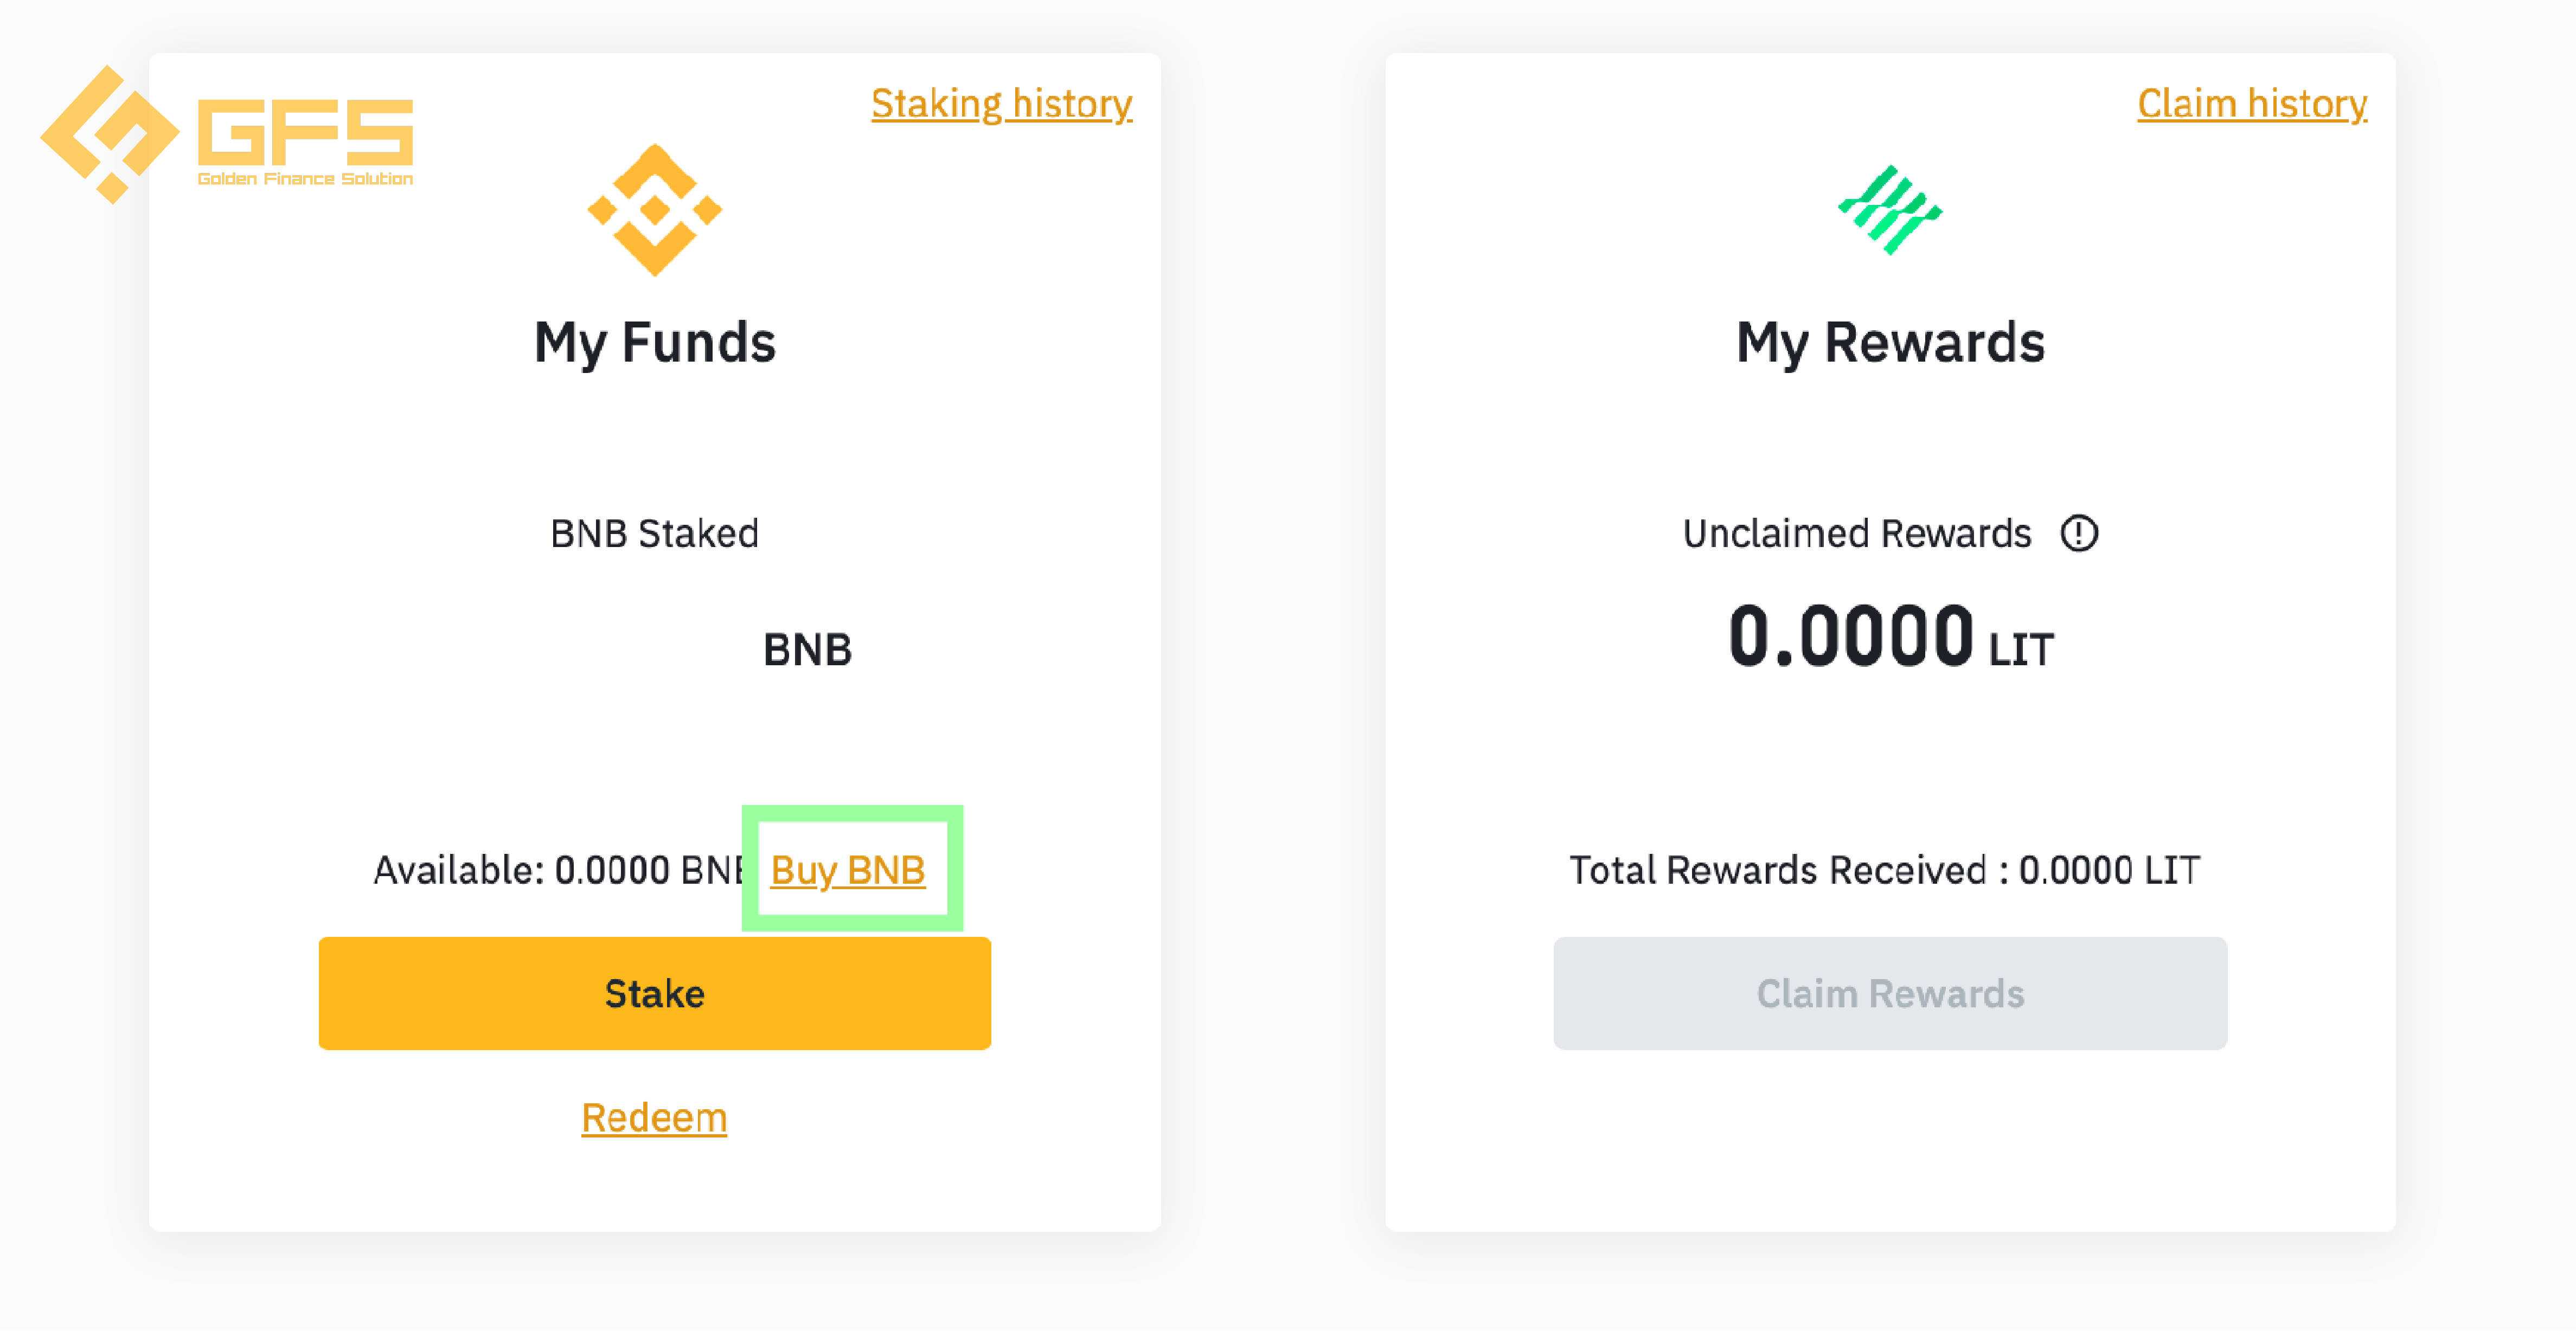
Task: Follow the Buy BNB link
Action: [847, 869]
